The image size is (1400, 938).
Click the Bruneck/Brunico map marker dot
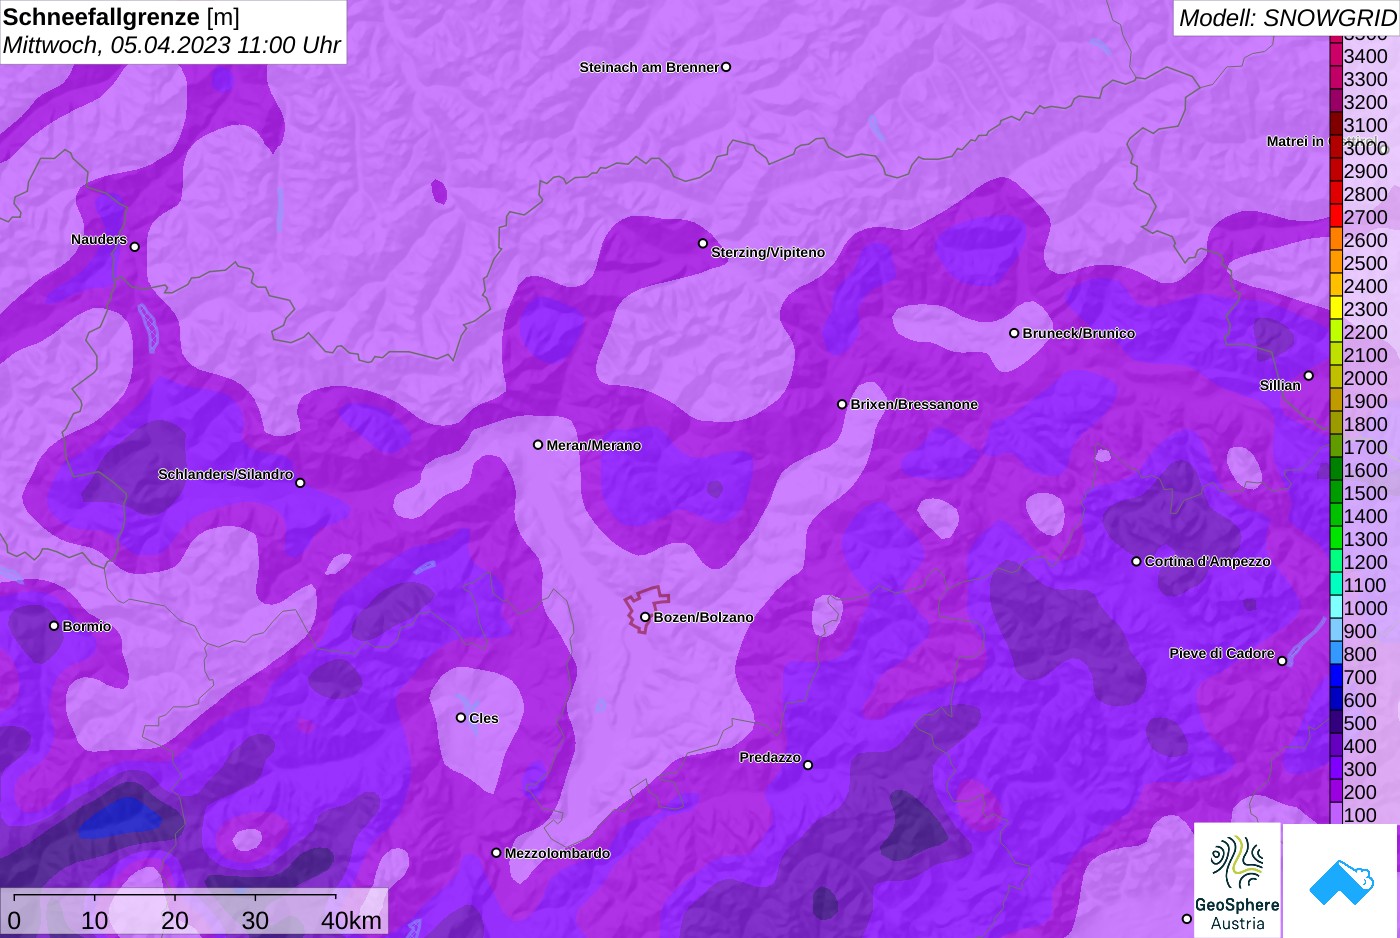[1014, 333]
